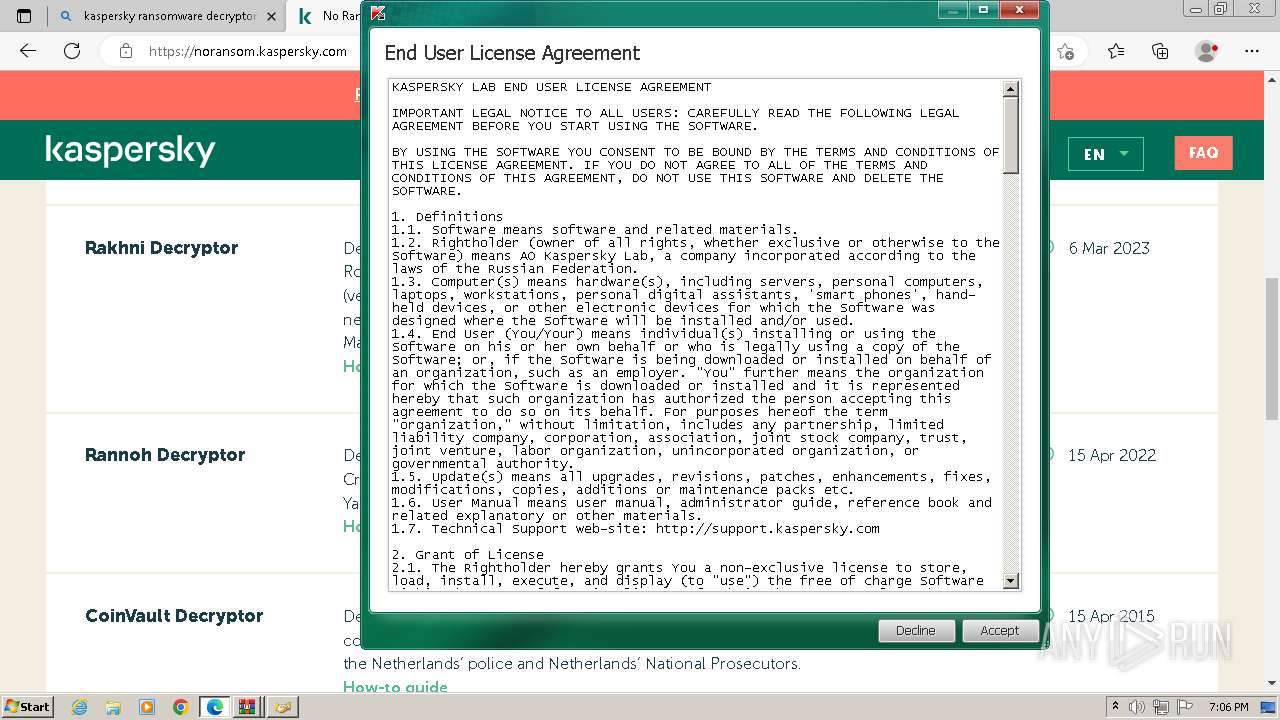Screen dimensions: 1280x720
Task: Select the No Ransom Kaspersky browser tab
Action: click(330, 16)
